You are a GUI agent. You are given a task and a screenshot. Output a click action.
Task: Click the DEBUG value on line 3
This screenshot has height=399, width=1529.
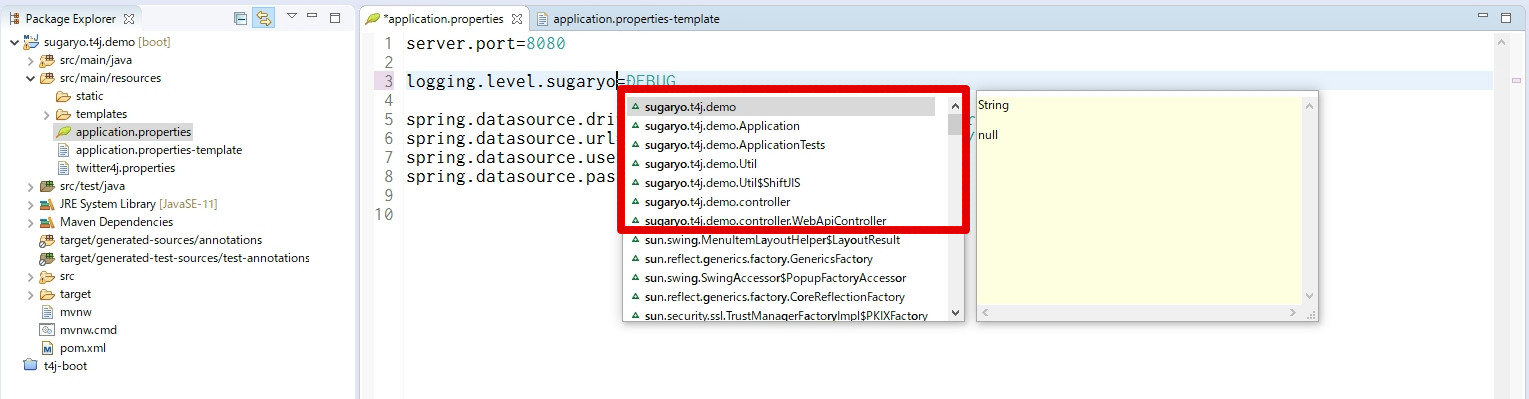click(x=651, y=81)
